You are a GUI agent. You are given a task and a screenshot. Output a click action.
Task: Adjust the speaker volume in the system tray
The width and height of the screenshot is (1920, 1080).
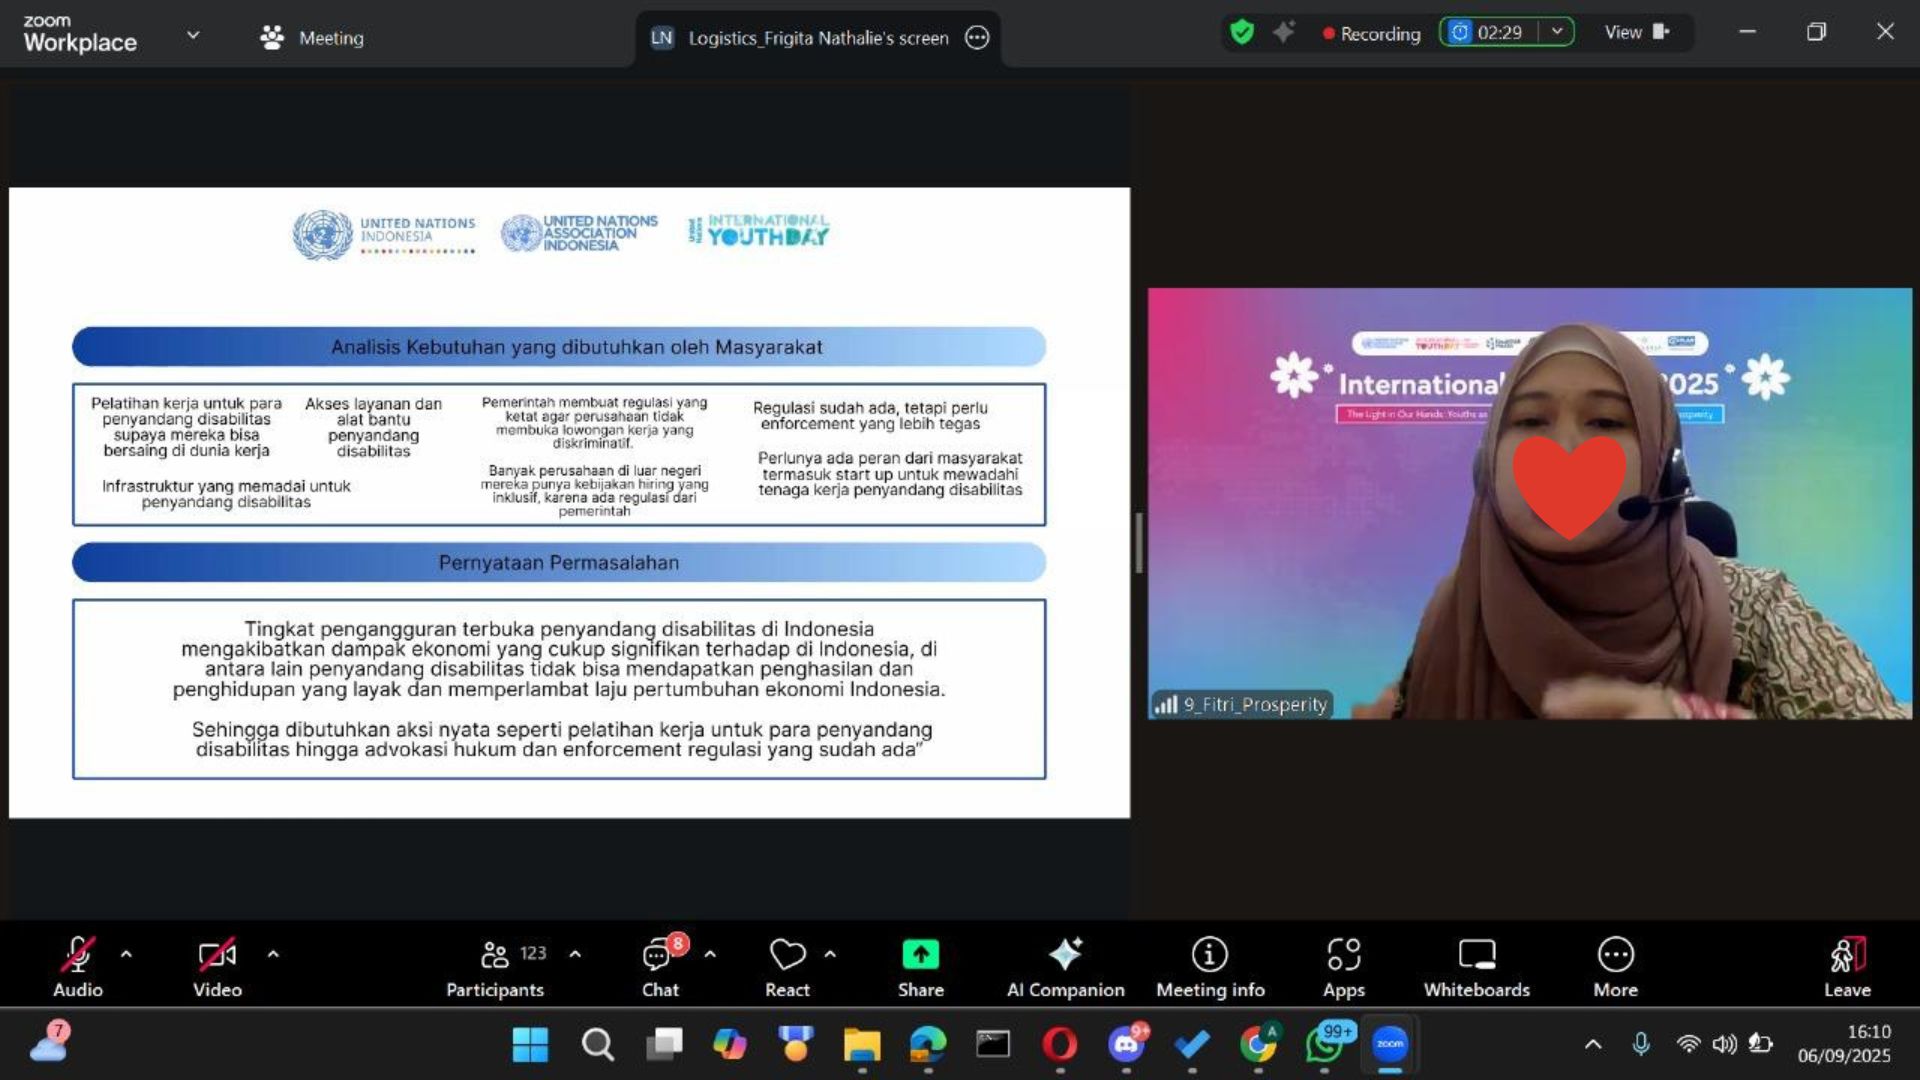pyautogui.click(x=1723, y=1043)
